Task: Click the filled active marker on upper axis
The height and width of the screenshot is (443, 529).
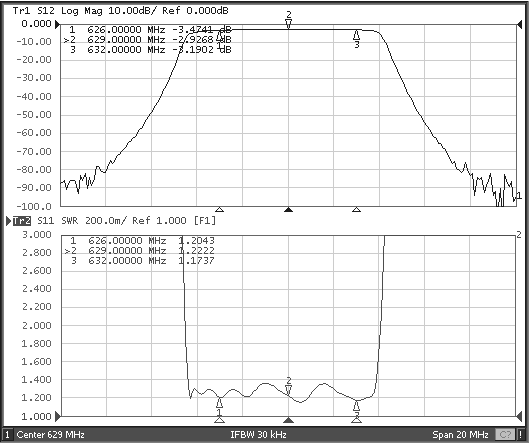Action: point(288,210)
